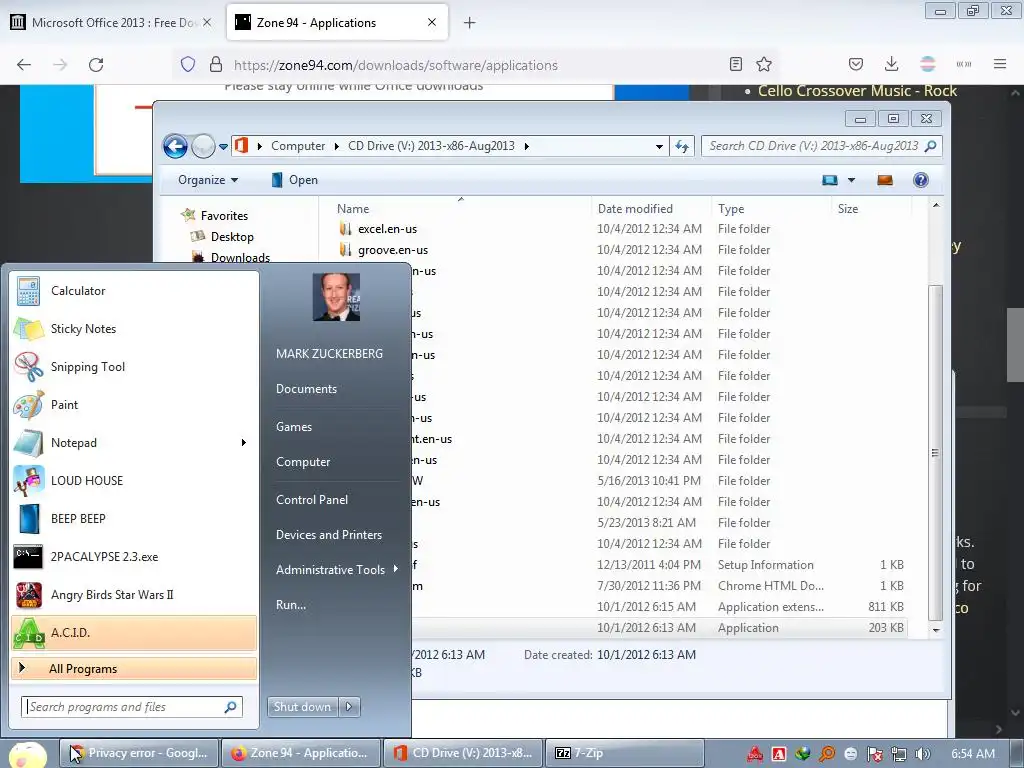1024x768 pixels.
Task: Click the zone94.com URL address bar
Action: click(395, 65)
